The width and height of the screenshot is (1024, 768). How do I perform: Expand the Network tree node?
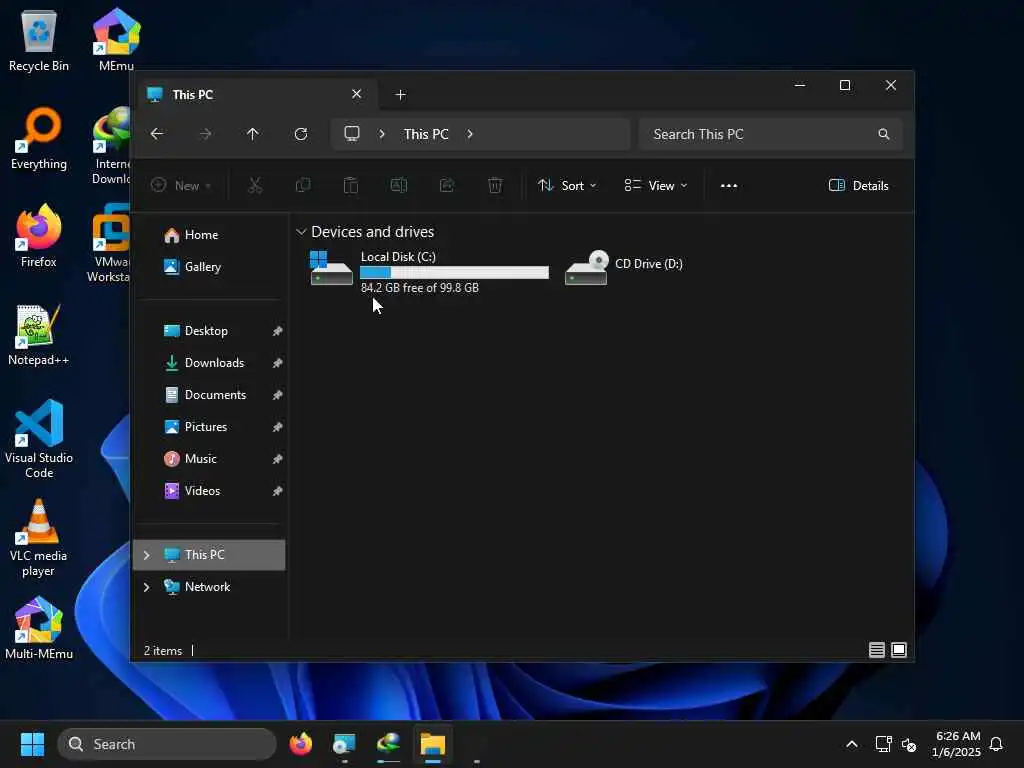pos(146,587)
